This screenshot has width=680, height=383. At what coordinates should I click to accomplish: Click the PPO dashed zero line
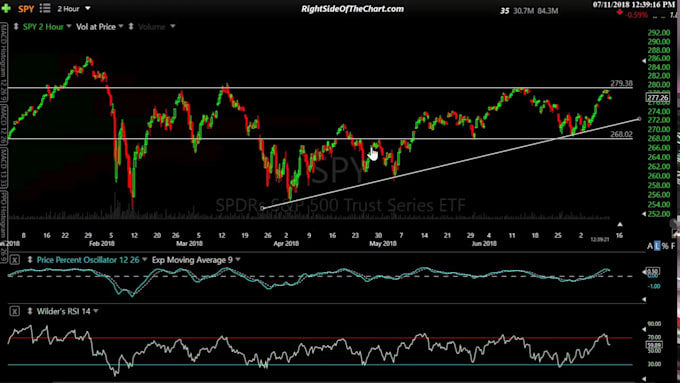(320, 276)
